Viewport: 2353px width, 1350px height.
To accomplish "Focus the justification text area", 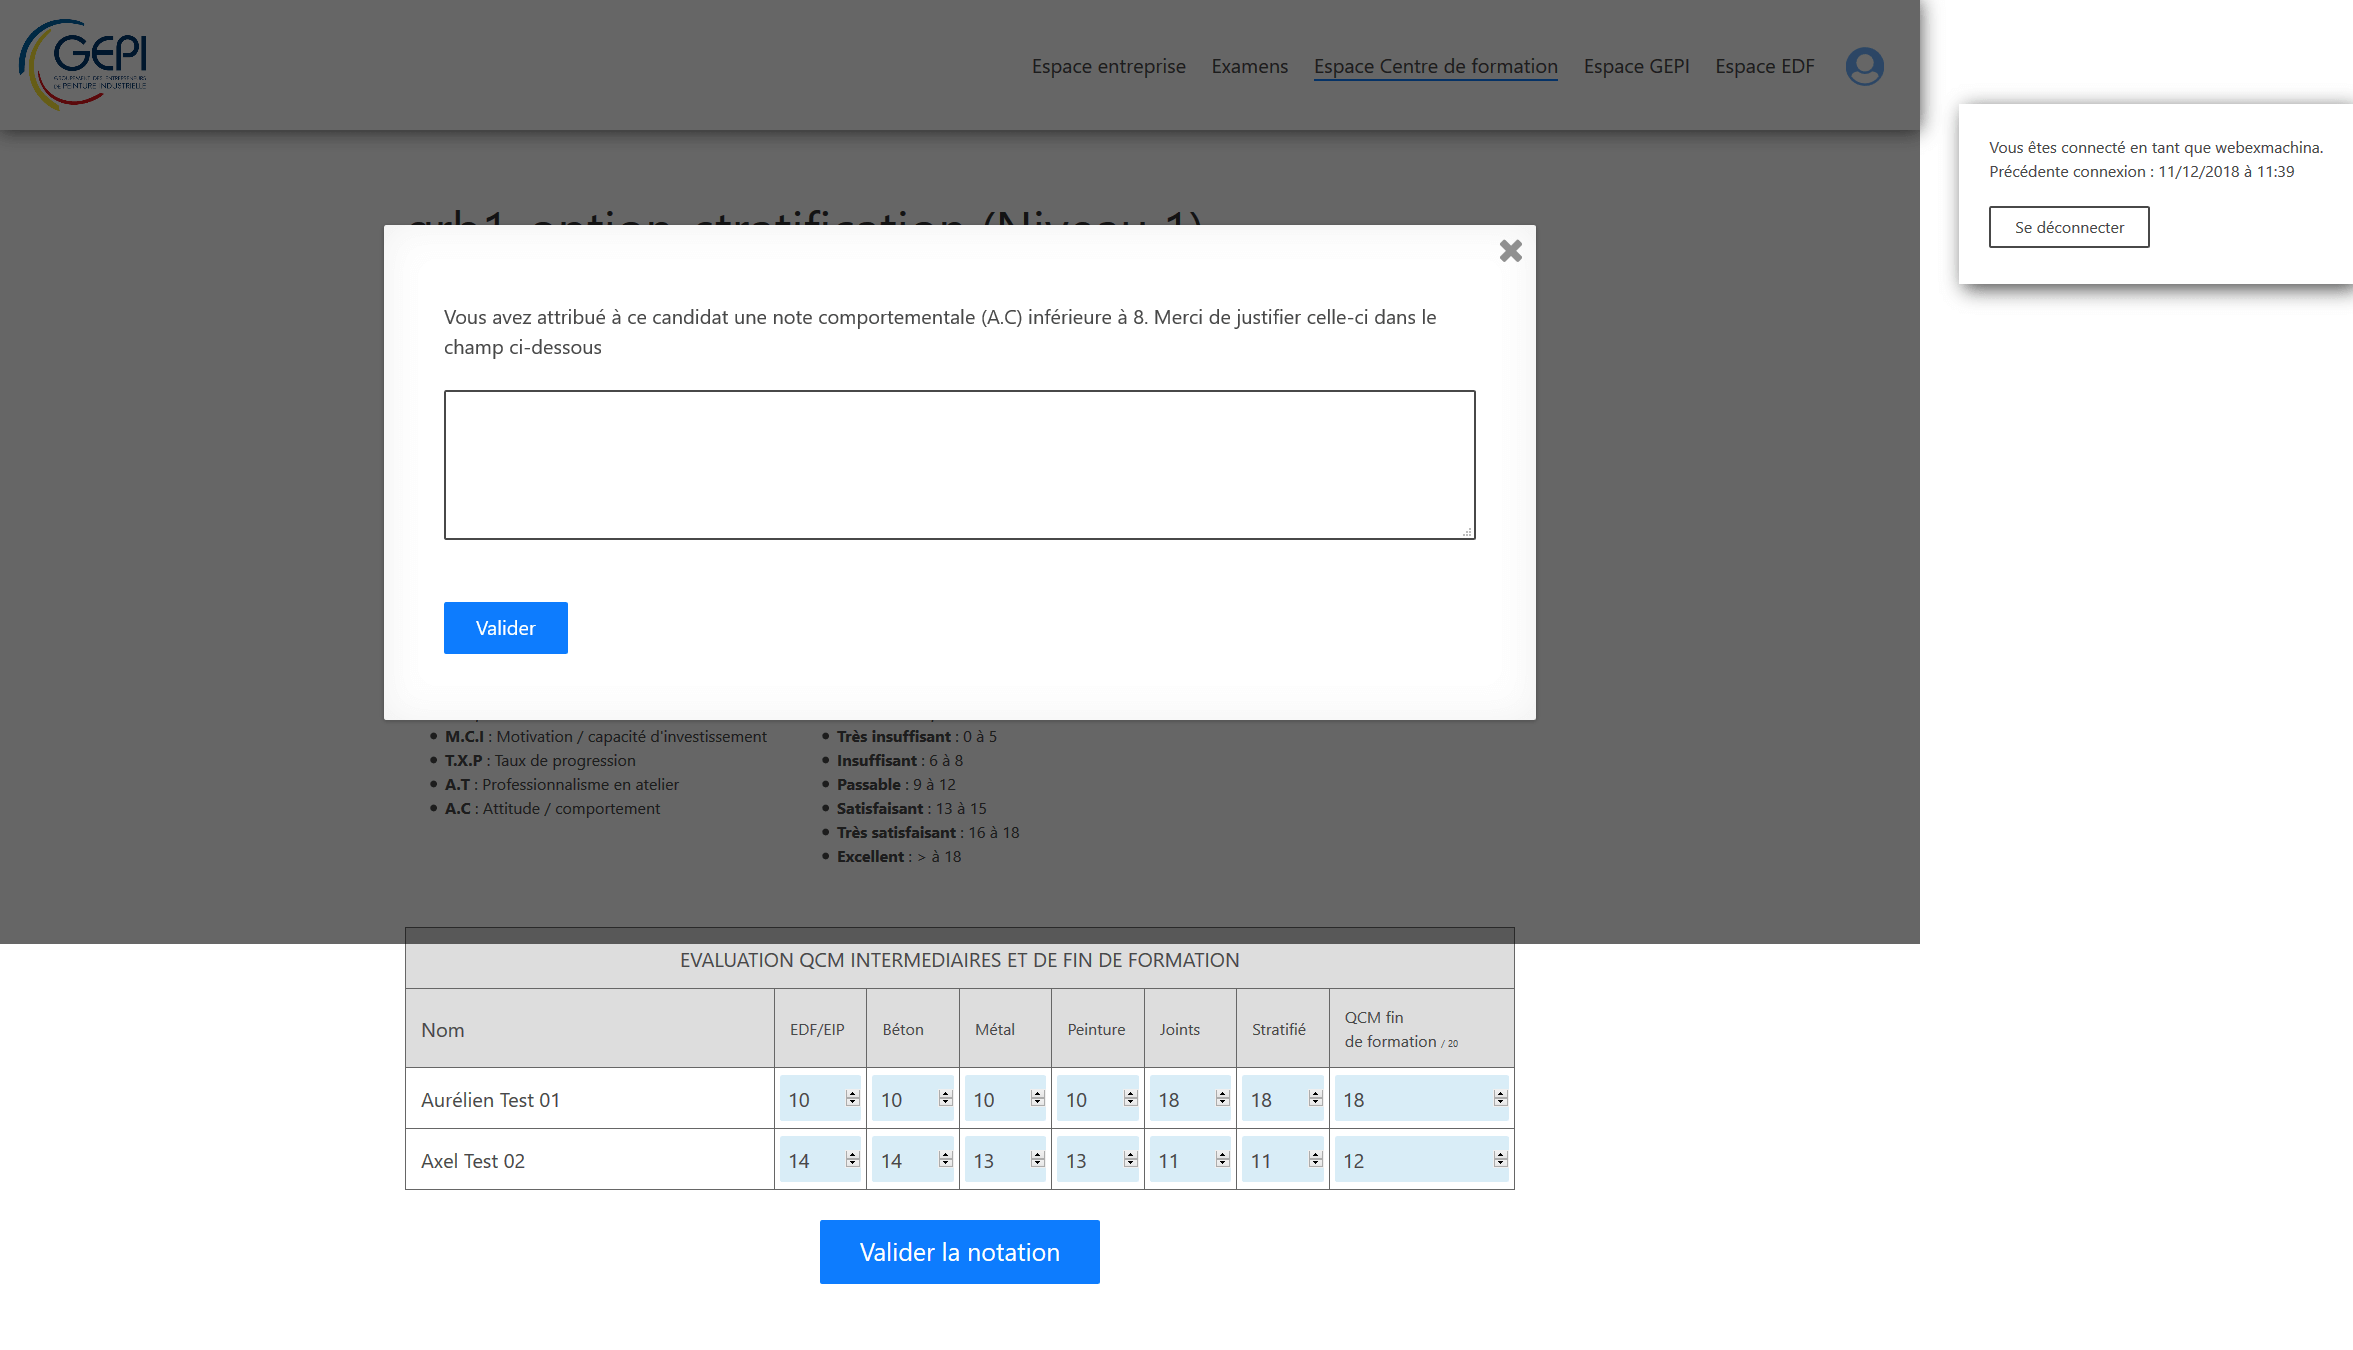I will 959,465.
